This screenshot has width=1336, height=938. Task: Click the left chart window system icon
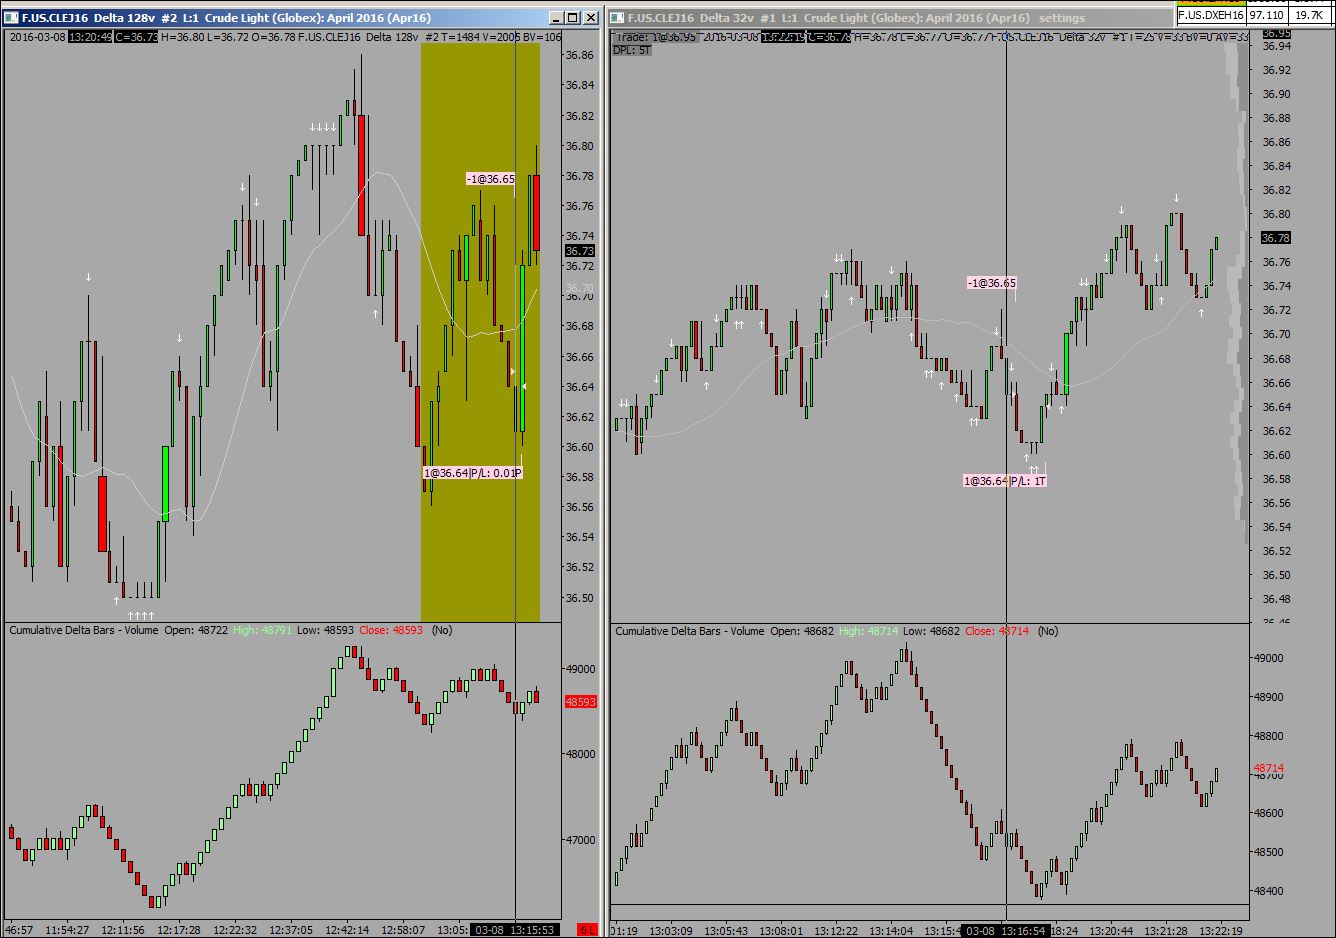[x=13, y=18]
